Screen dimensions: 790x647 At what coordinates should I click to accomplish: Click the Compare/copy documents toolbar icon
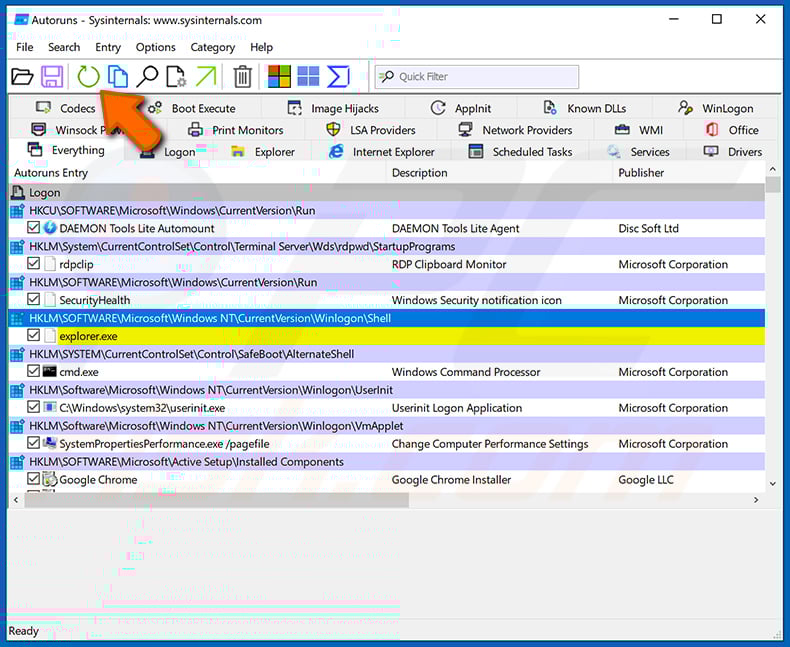[118, 77]
